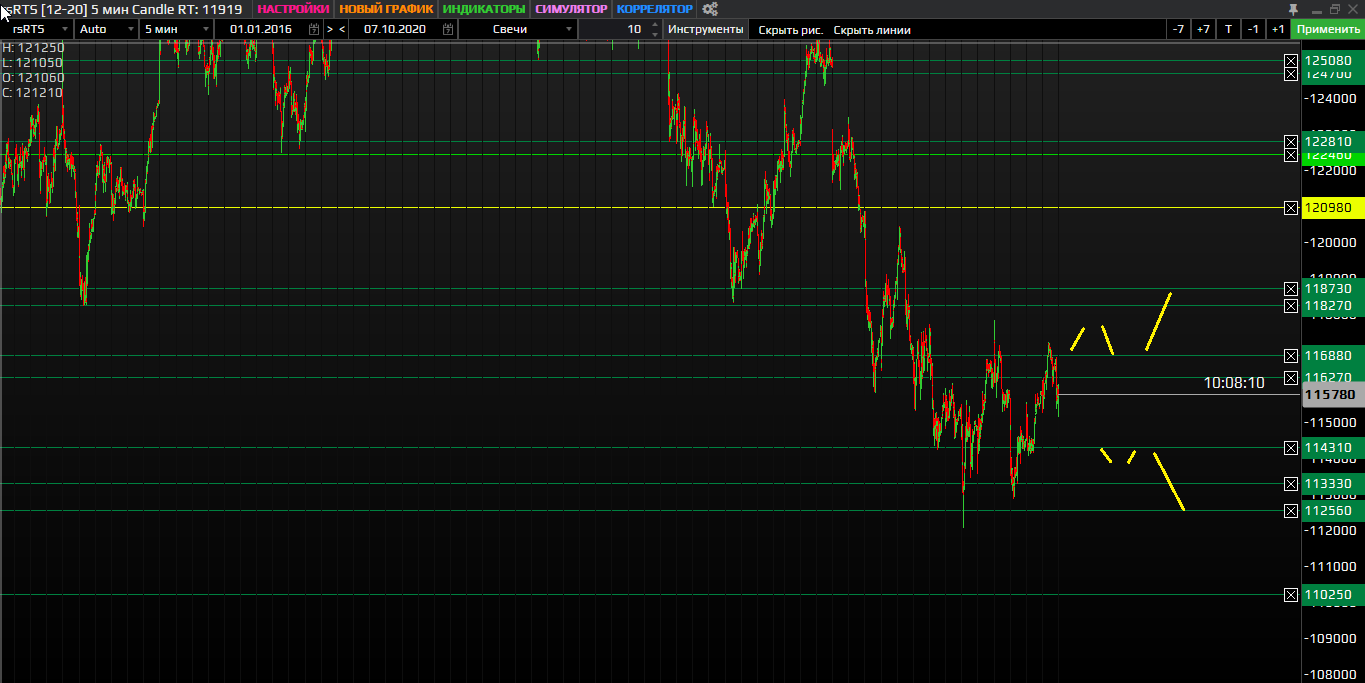Open the gears settings icon
Screen dimensions: 1365x683
coord(710,9)
